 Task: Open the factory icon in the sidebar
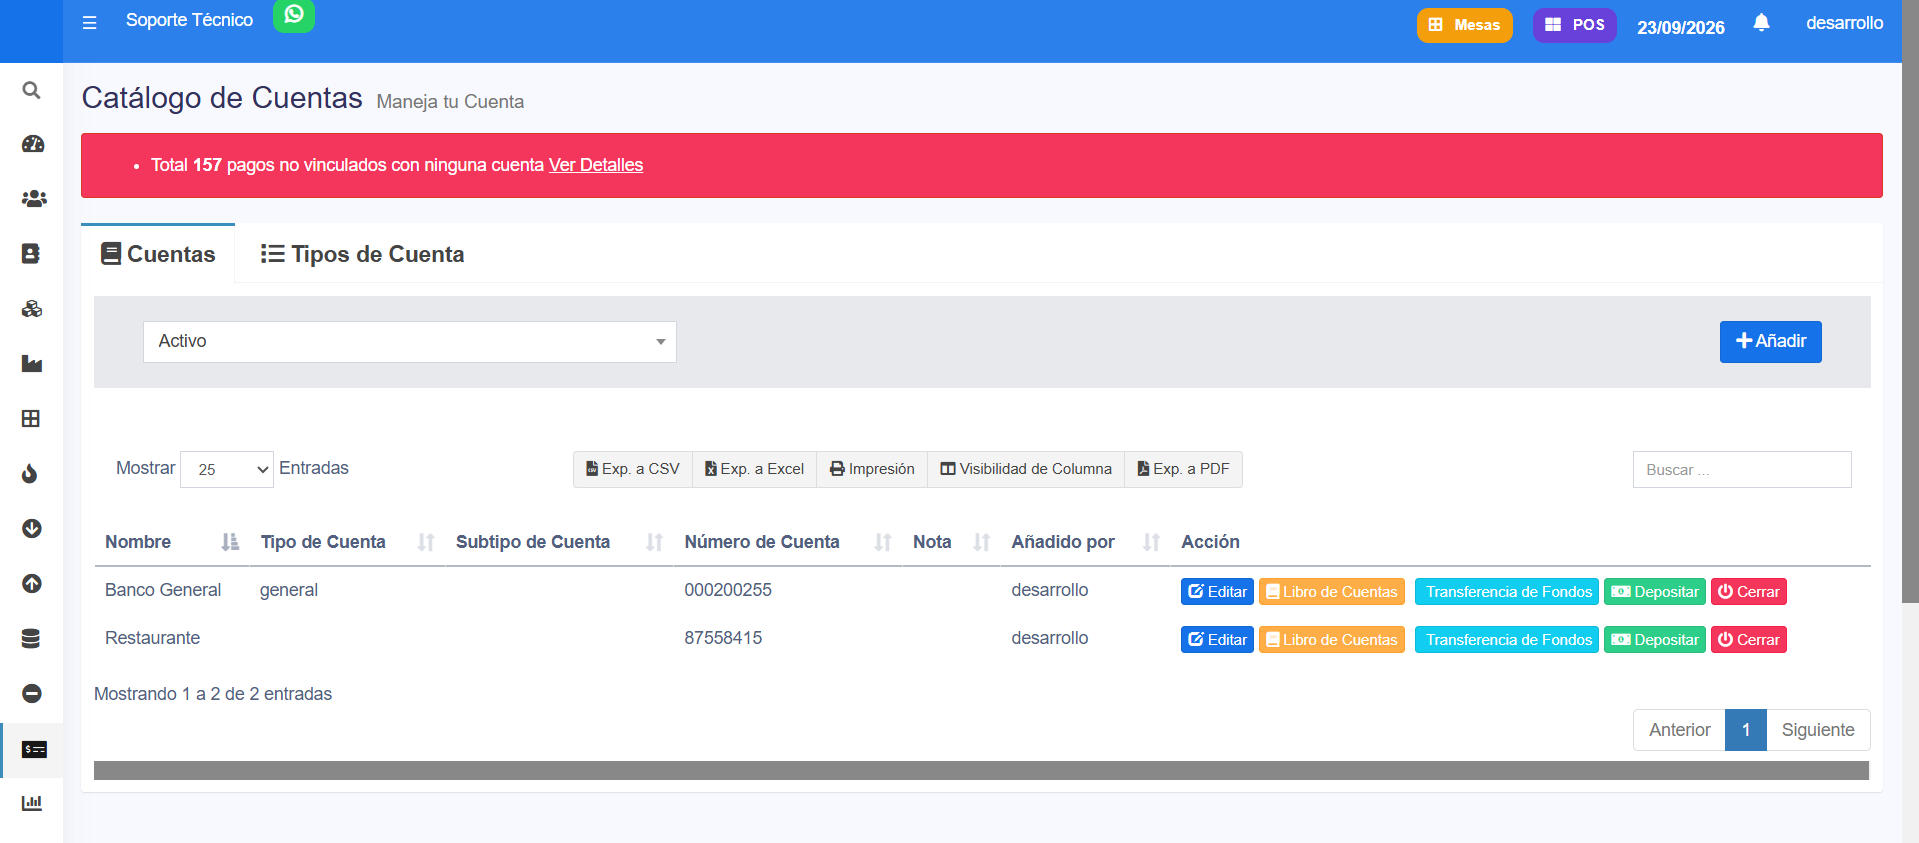[x=32, y=364]
